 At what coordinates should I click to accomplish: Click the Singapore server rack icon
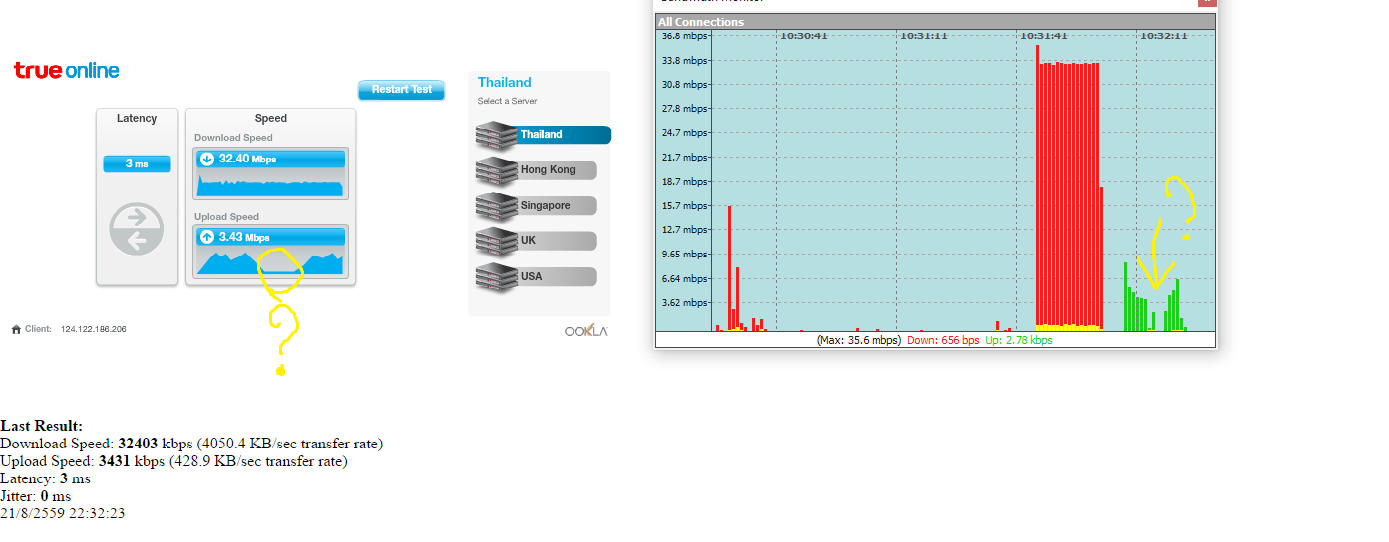click(496, 205)
